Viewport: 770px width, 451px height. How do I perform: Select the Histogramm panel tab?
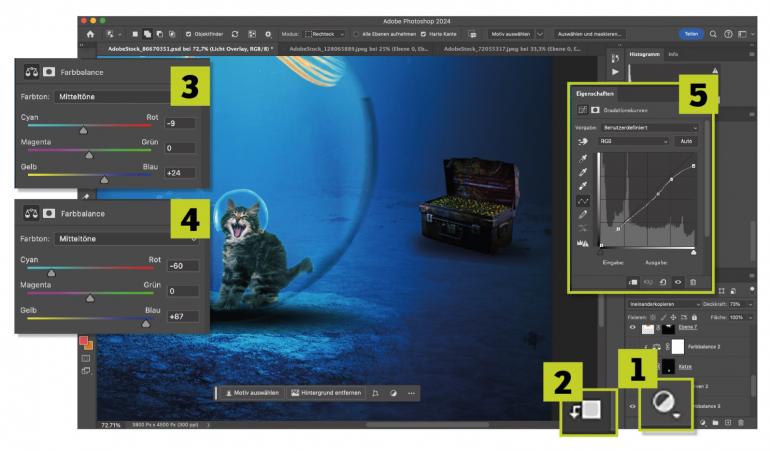644,54
